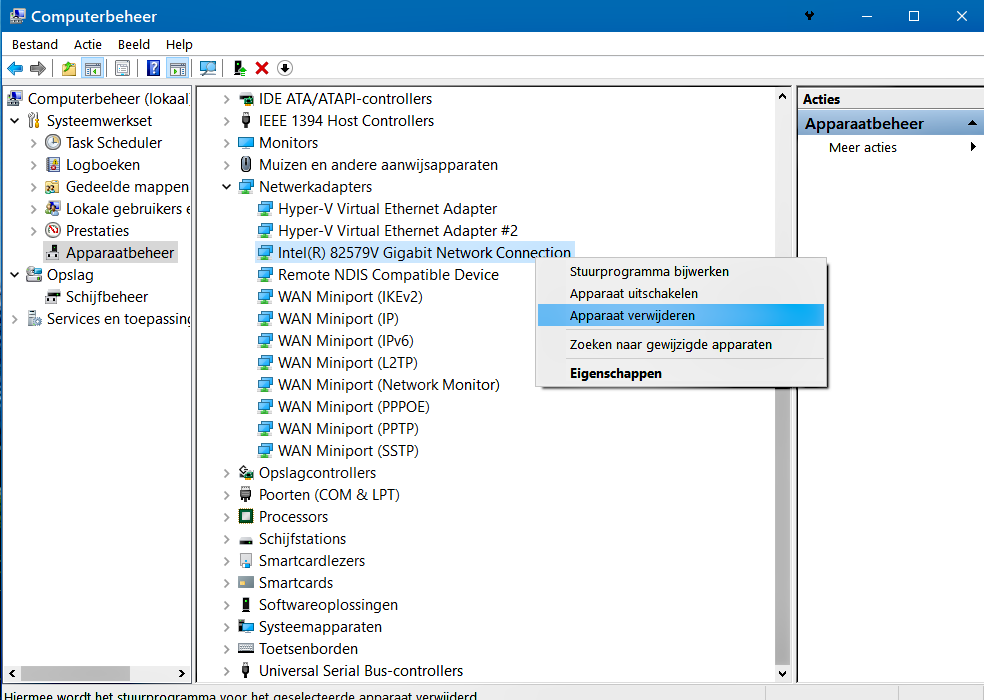Click the device list scroll-down arrow
This screenshot has width=984, height=700.
pyautogui.click(x=782, y=674)
